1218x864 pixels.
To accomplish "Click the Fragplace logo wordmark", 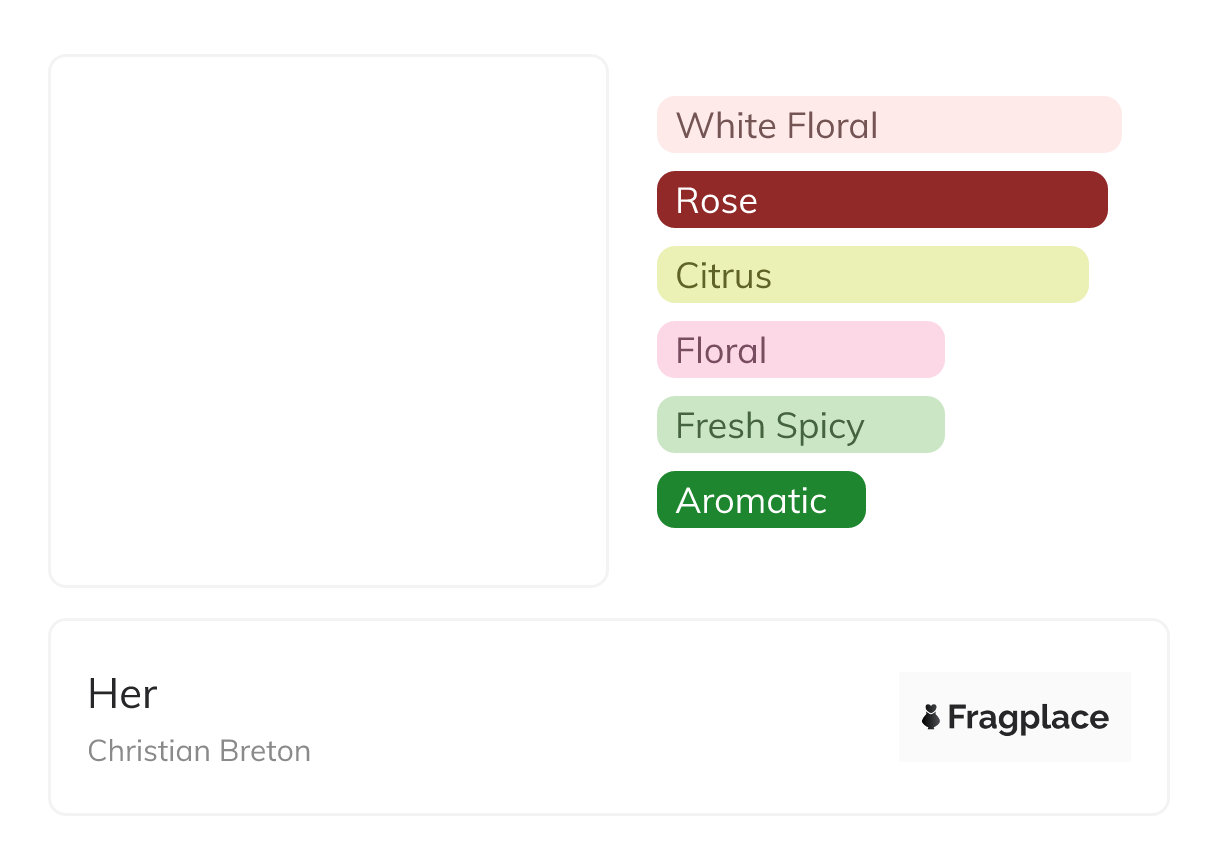I will [1016, 717].
